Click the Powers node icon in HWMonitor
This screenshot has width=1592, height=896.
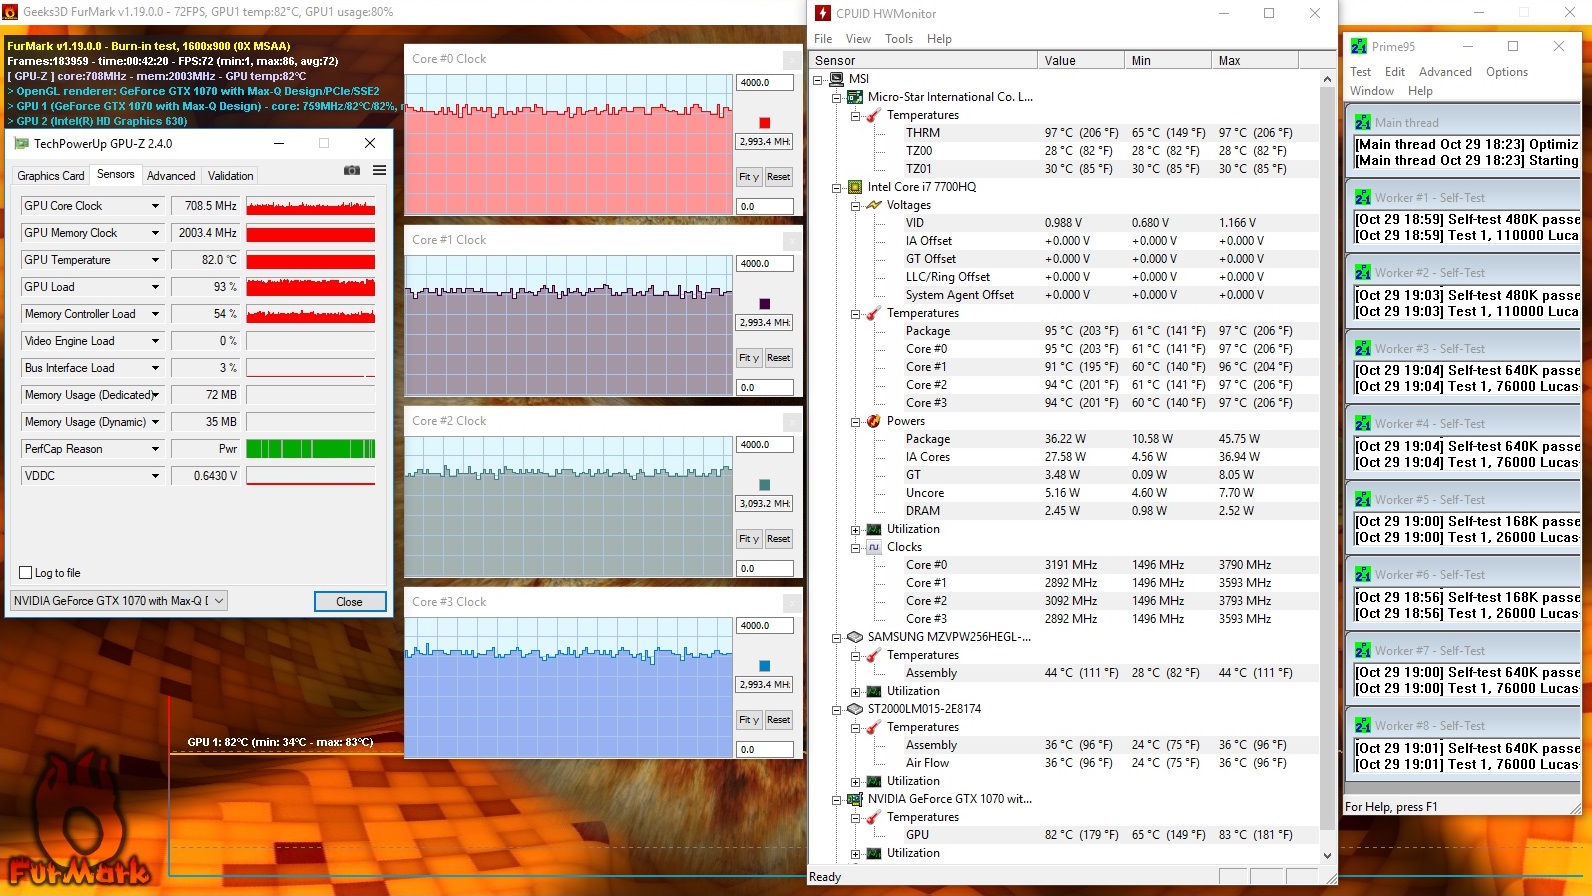pos(874,421)
